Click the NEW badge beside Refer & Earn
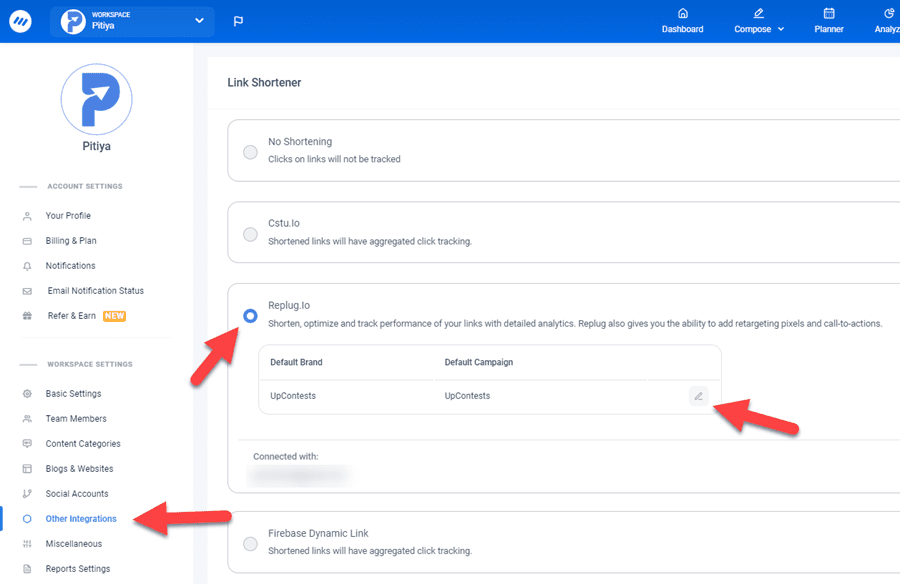Image resolution: width=900 pixels, height=584 pixels. click(114, 316)
